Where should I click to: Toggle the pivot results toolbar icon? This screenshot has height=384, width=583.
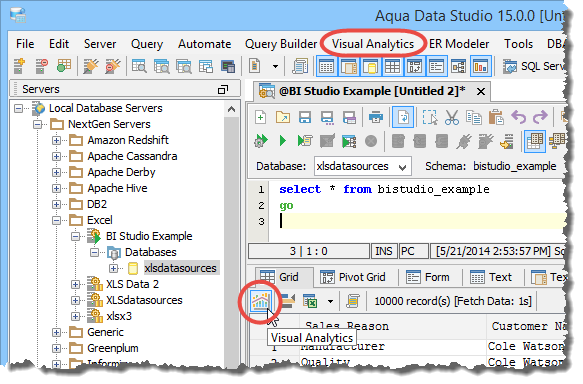[415, 67]
